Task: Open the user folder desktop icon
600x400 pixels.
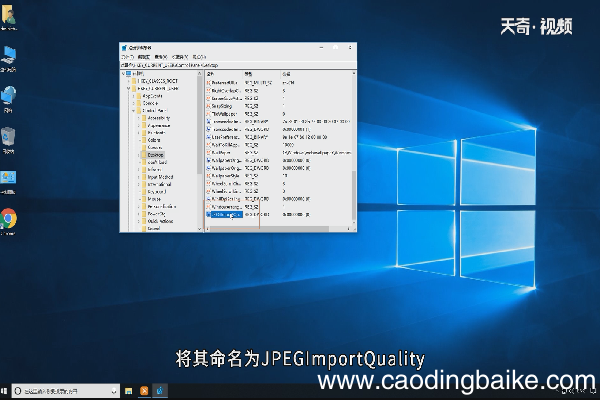Action: [8, 16]
